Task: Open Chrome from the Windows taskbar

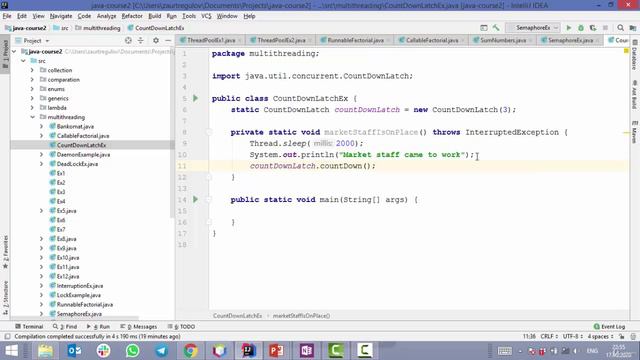Action: pyautogui.click(x=190, y=351)
